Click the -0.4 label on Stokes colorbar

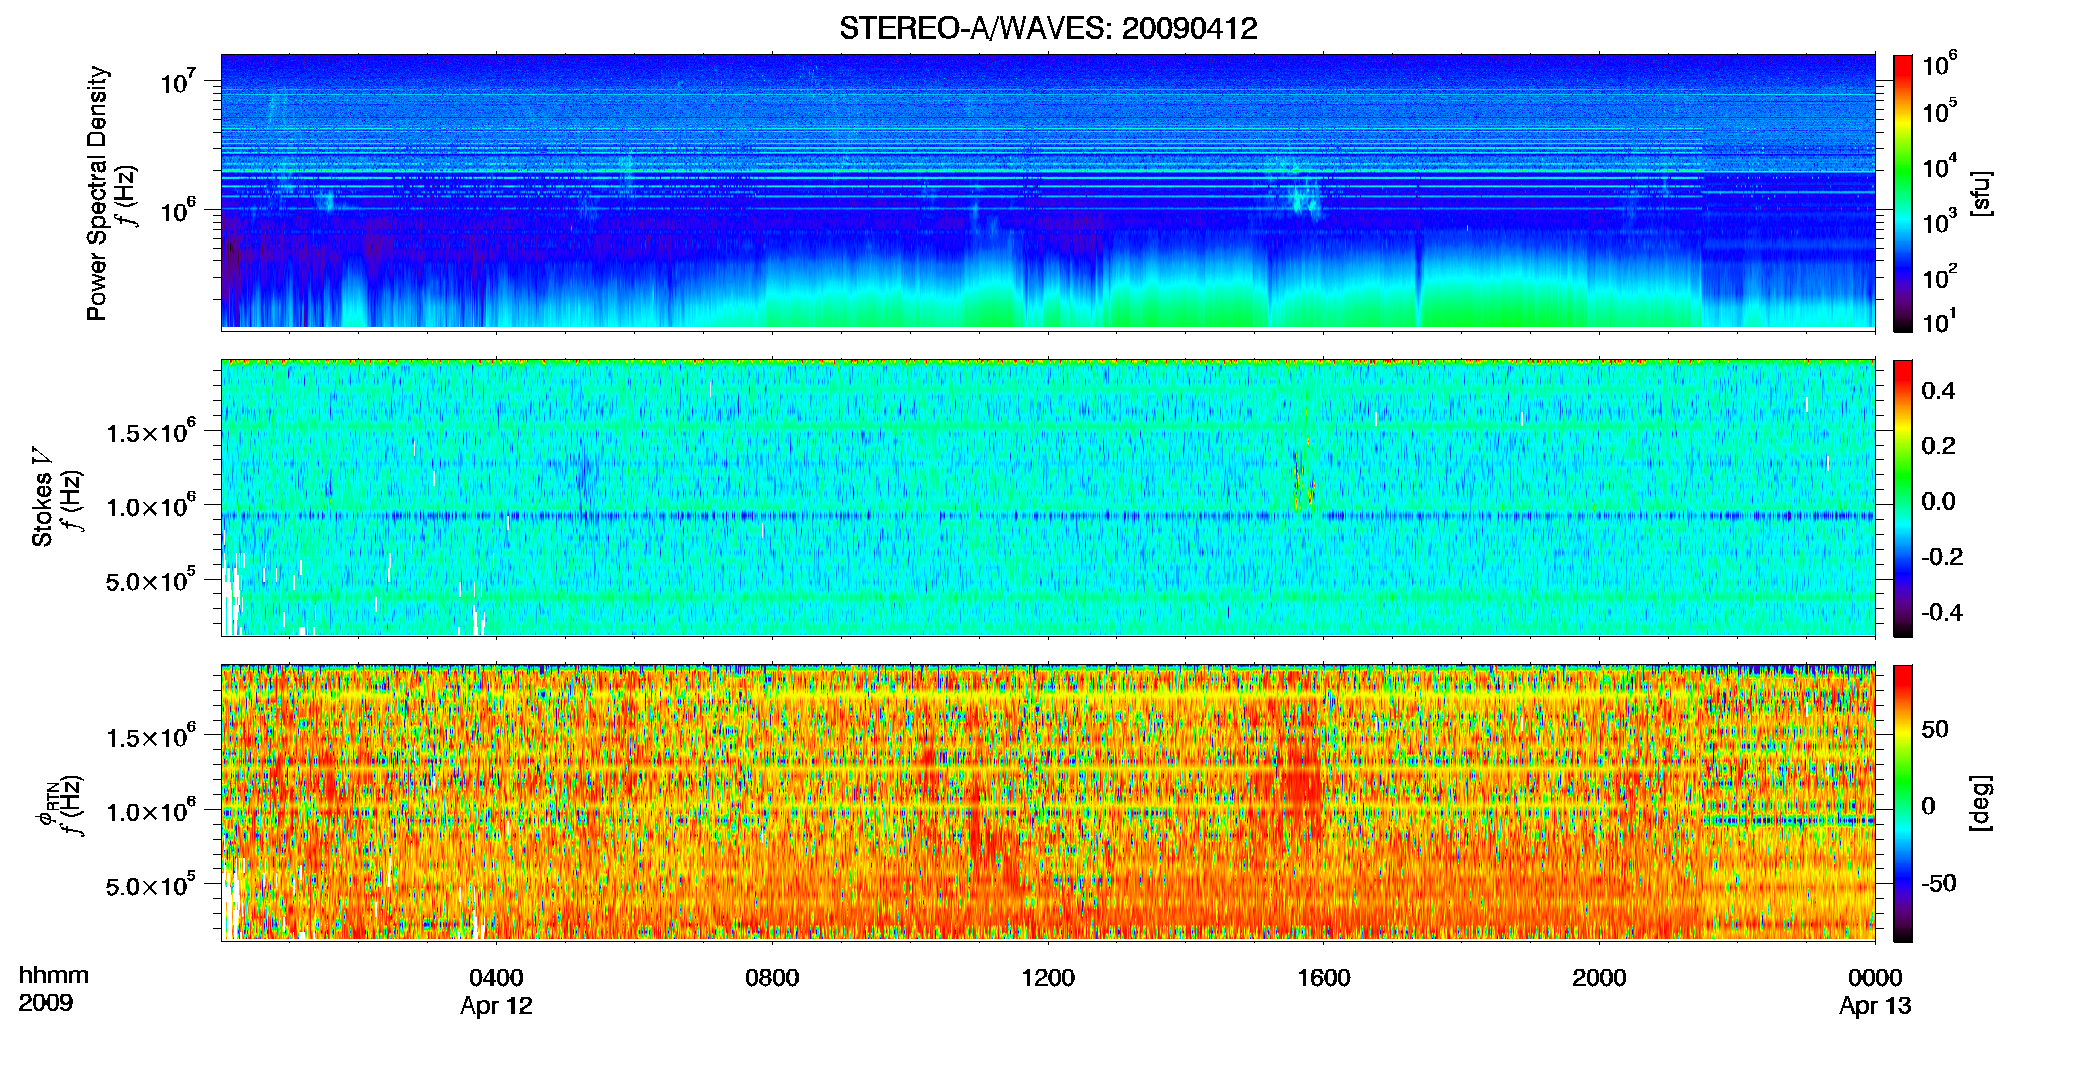pos(1942,613)
